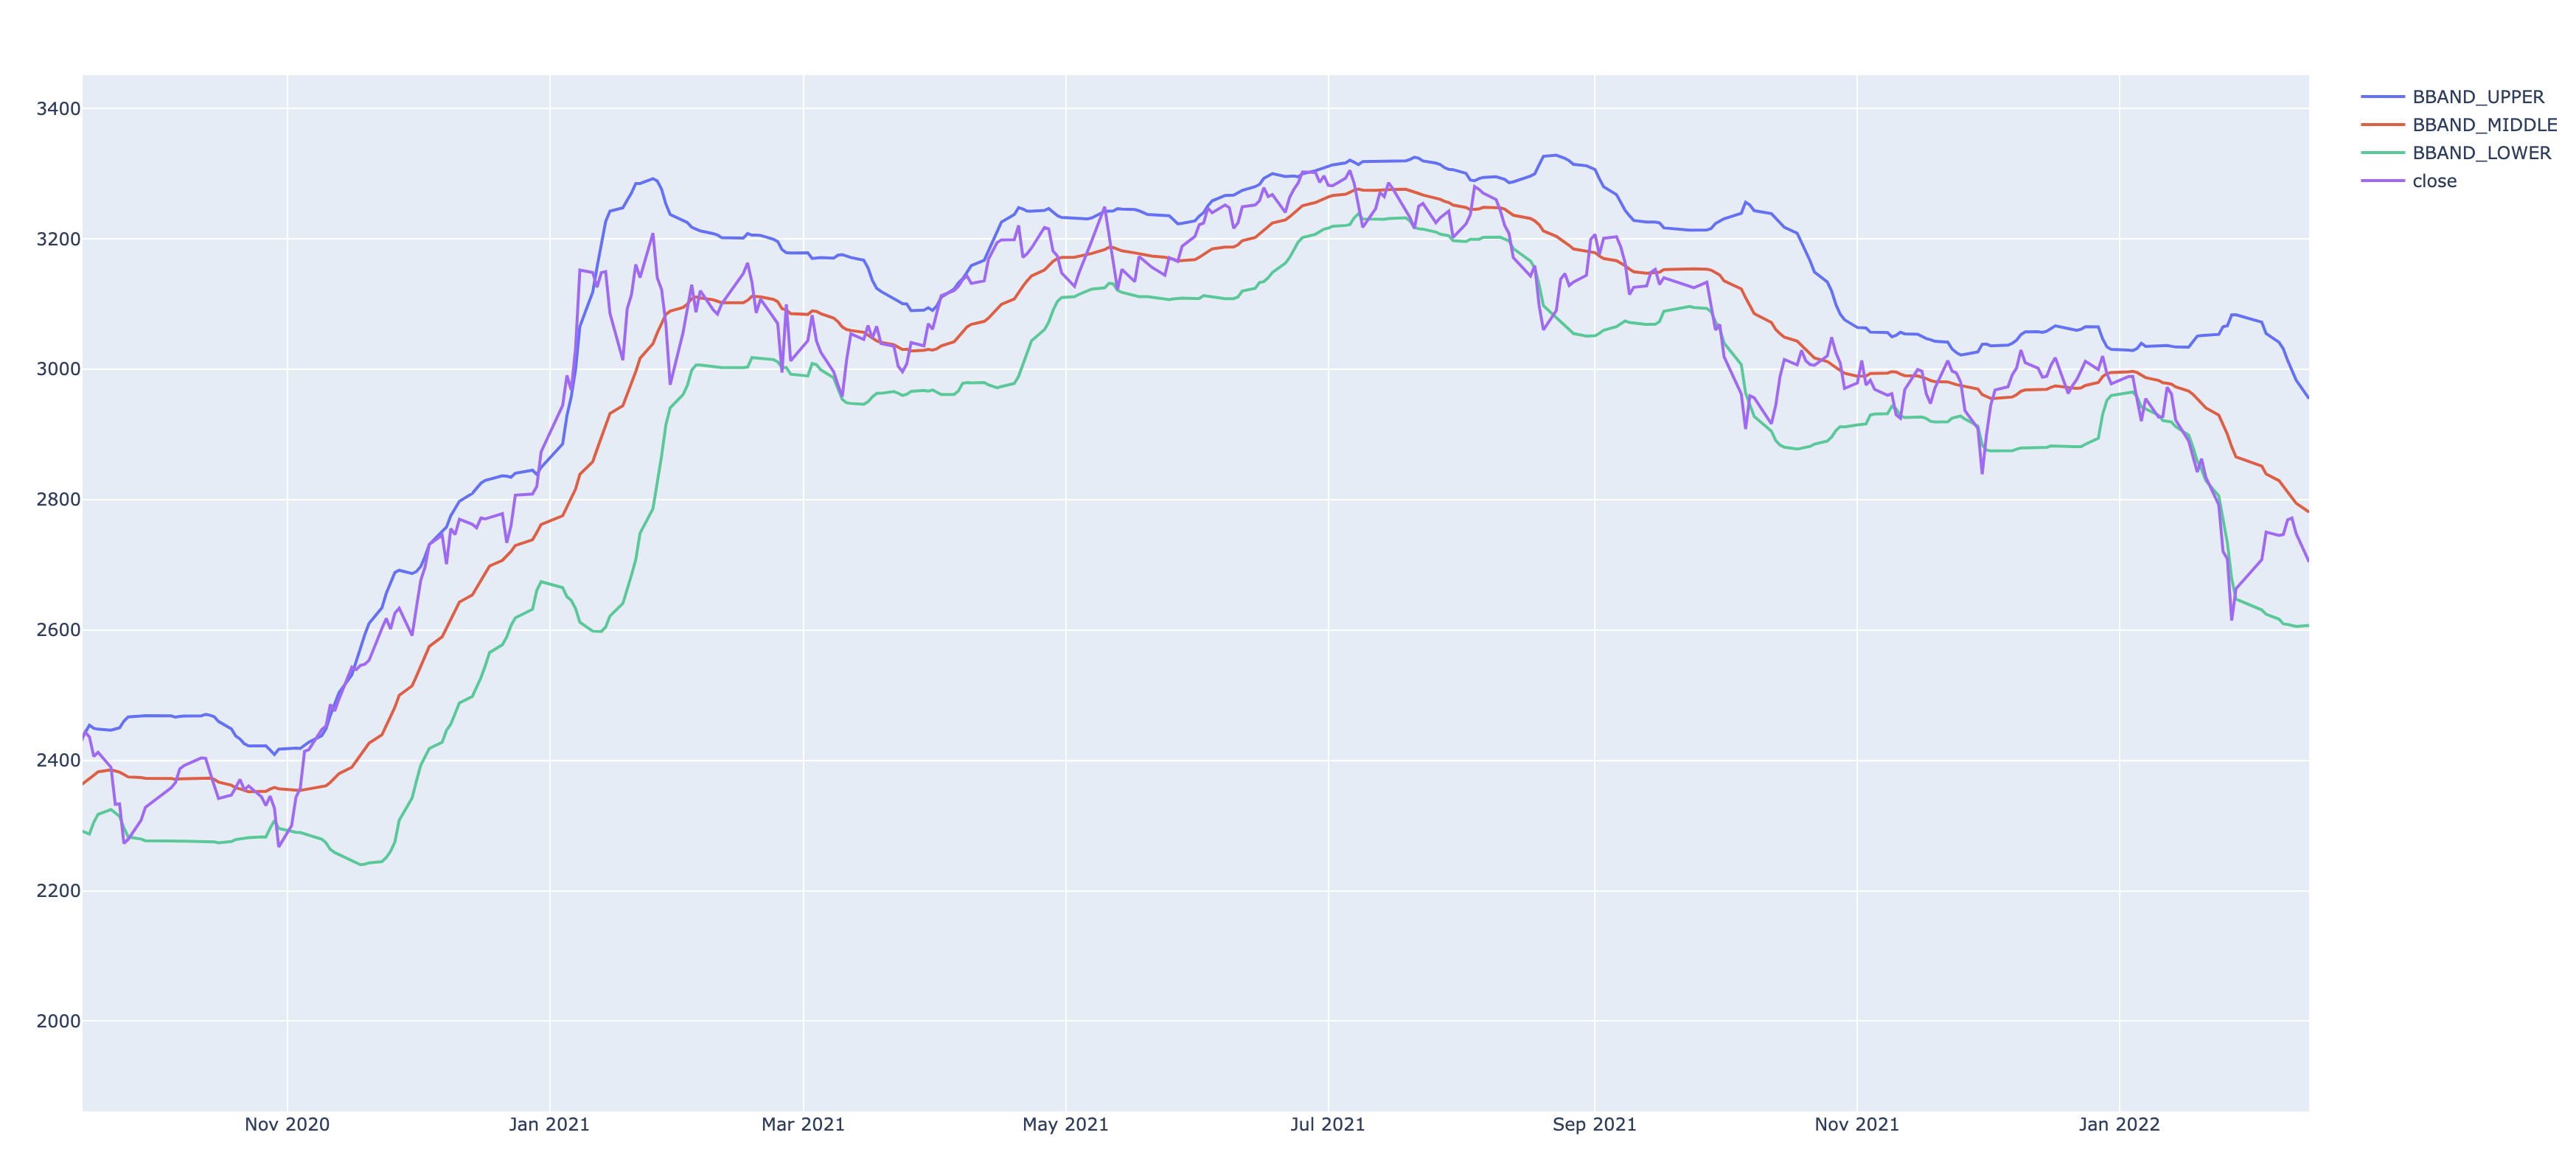Screen dimensions: 2576x1166
Task: Click the May 2021 x-axis label
Action: pyautogui.click(x=1065, y=1124)
